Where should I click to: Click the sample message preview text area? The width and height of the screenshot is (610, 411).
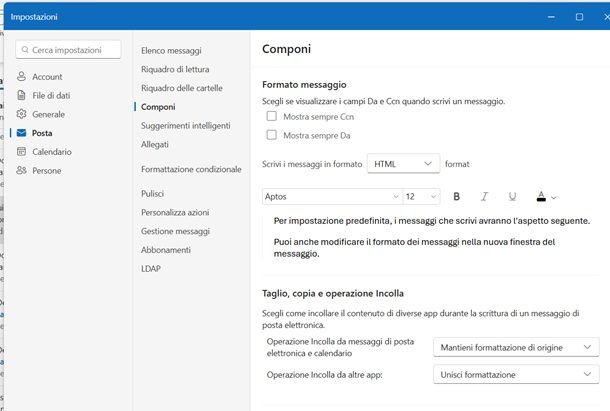coord(432,237)
